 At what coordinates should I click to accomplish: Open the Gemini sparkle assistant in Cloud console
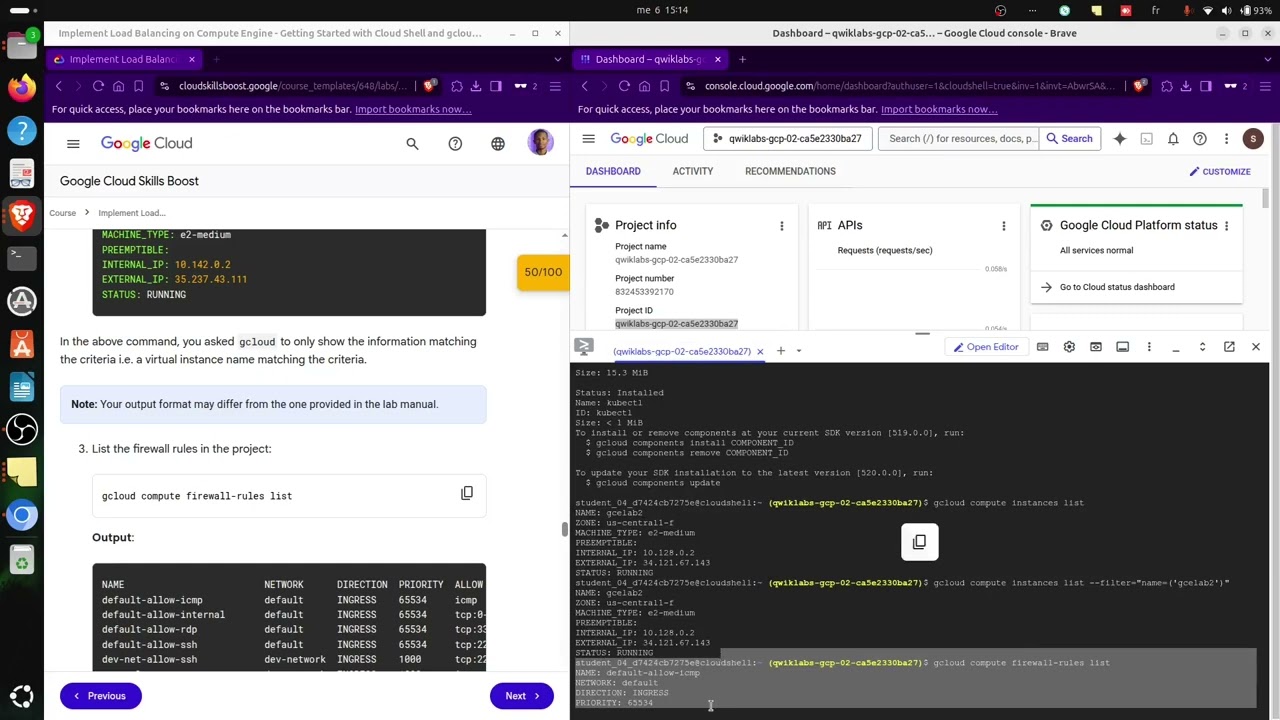point(1120,139)
